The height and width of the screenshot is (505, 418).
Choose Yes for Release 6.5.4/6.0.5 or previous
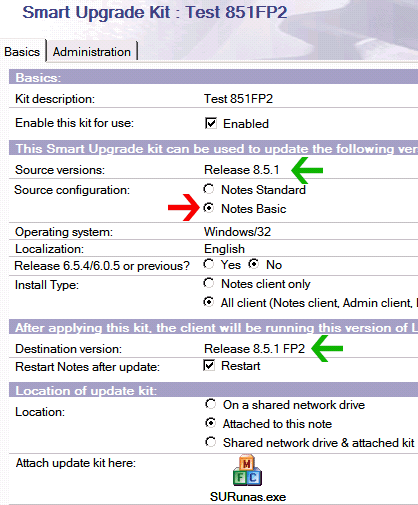[209, 264]
